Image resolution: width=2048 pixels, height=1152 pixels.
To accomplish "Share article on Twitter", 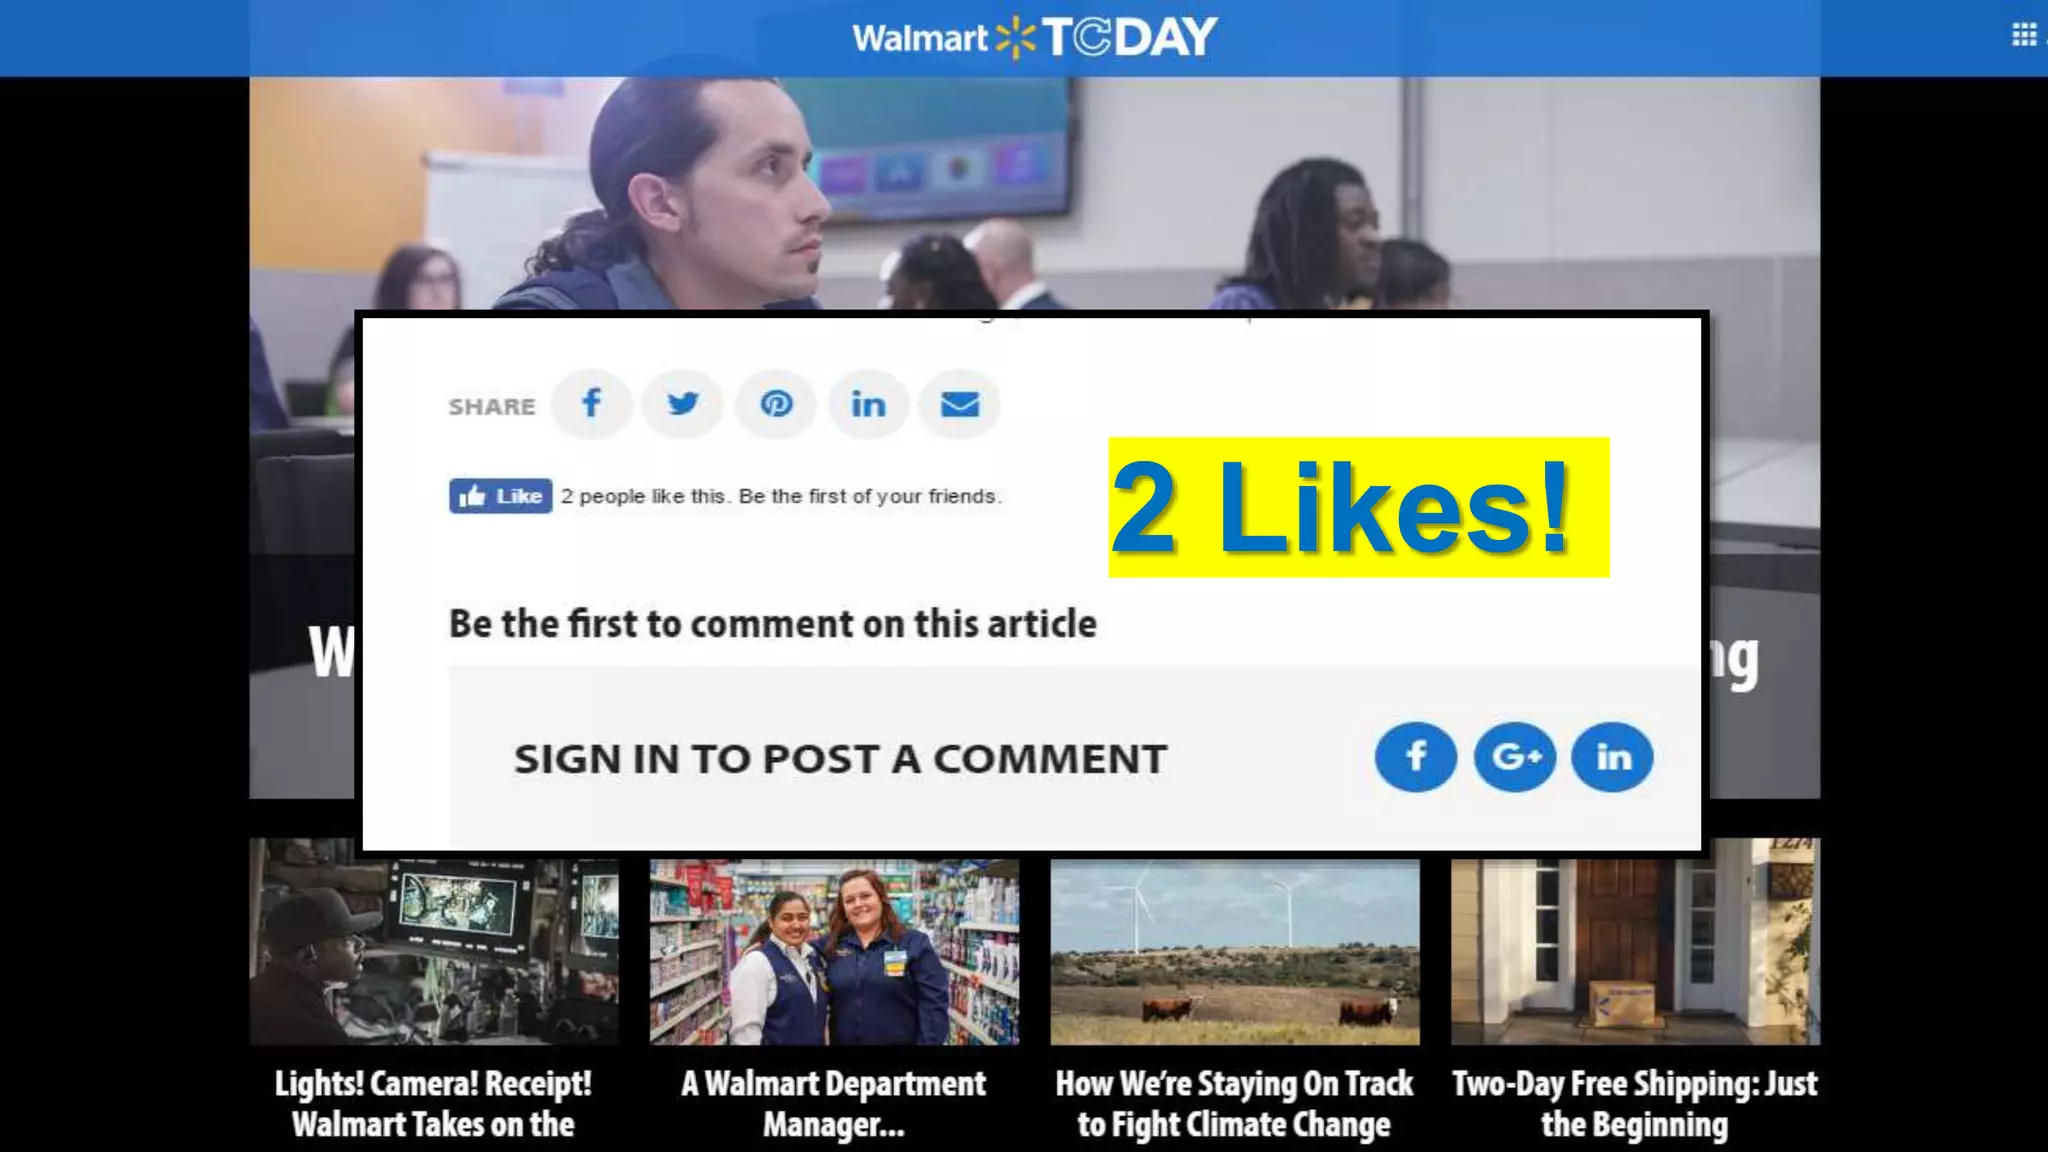I will 683,404.
